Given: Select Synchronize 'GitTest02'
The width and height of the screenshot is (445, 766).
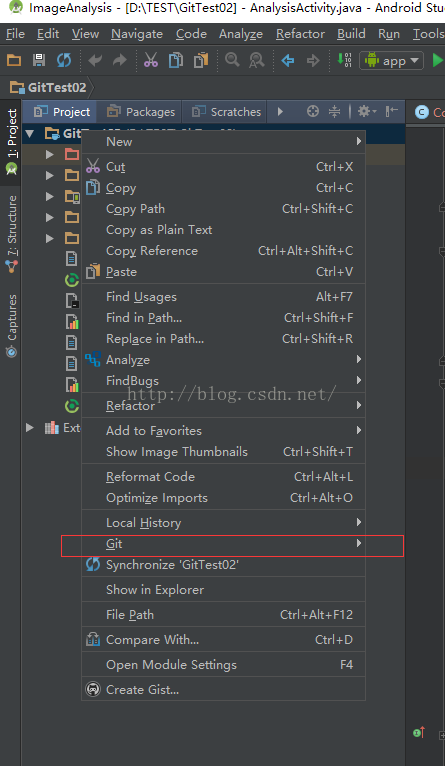Looking at the screenshot, I should click(223, 565).
